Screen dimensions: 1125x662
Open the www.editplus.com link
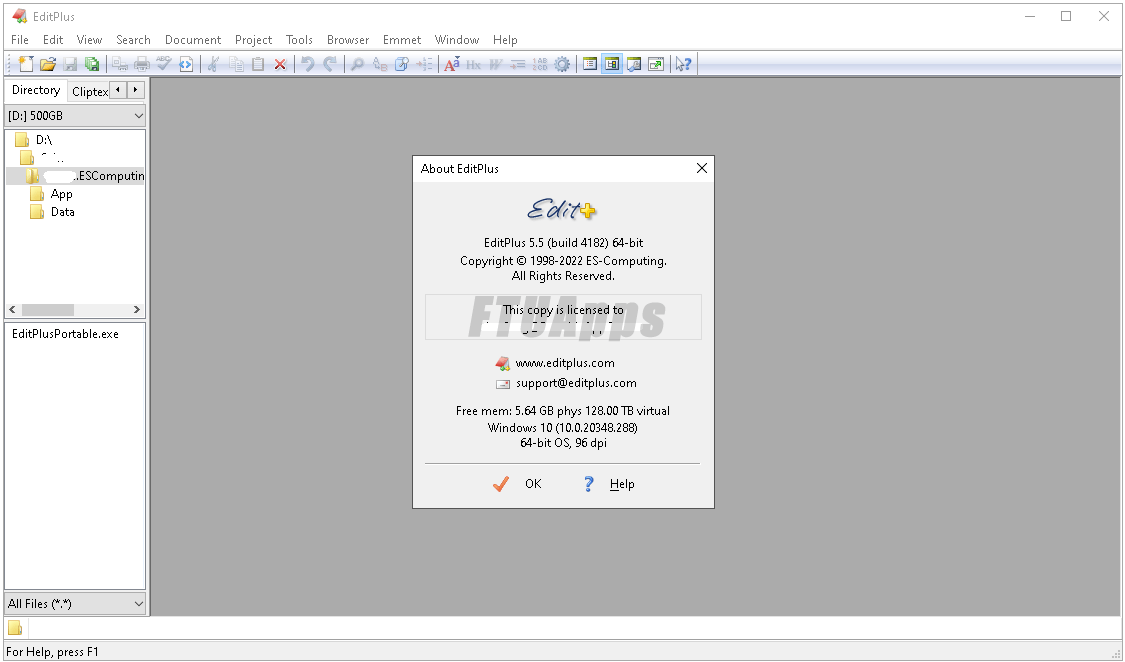tap(565, 363)
